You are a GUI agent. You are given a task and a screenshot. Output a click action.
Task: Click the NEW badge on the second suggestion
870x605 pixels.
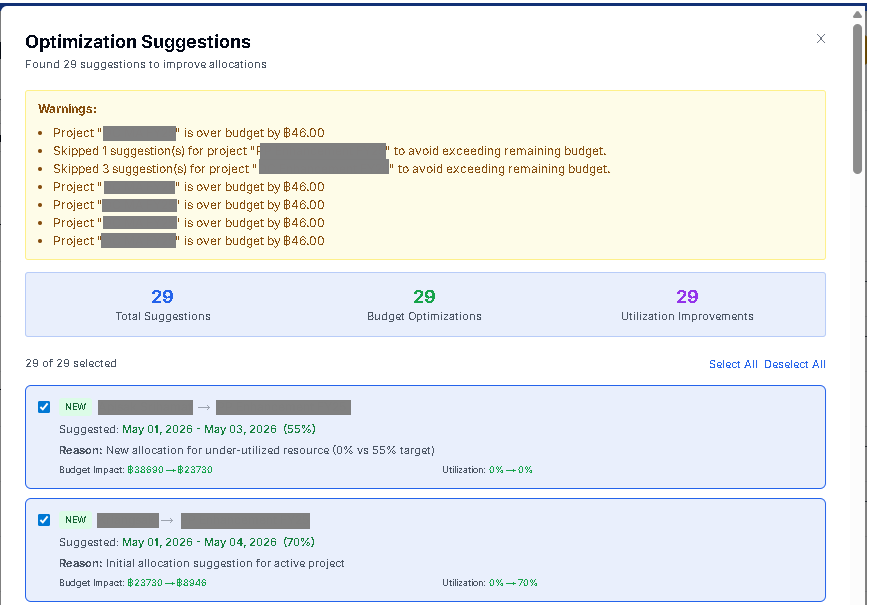[x=76, y=519]
